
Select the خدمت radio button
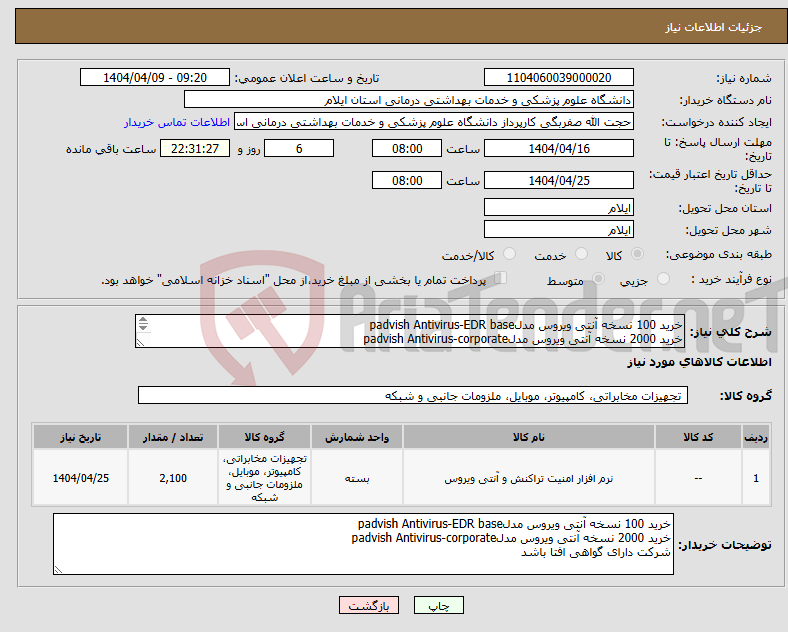[581, 254]
